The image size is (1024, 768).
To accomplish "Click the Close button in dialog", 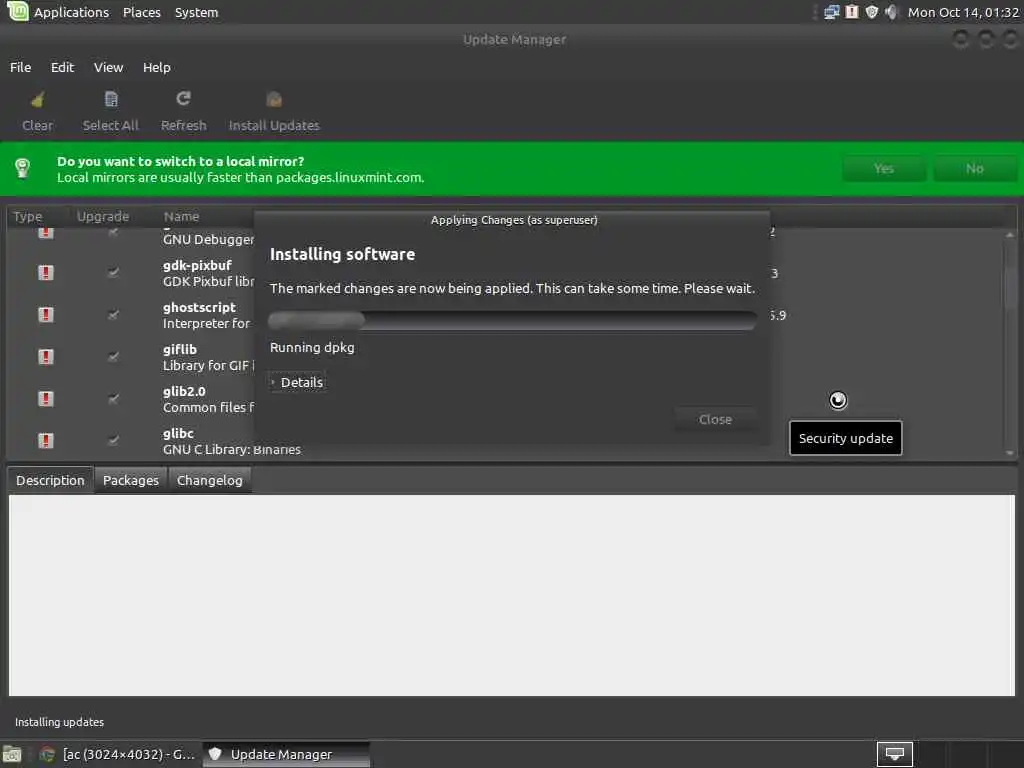I will tap(715, 419).
